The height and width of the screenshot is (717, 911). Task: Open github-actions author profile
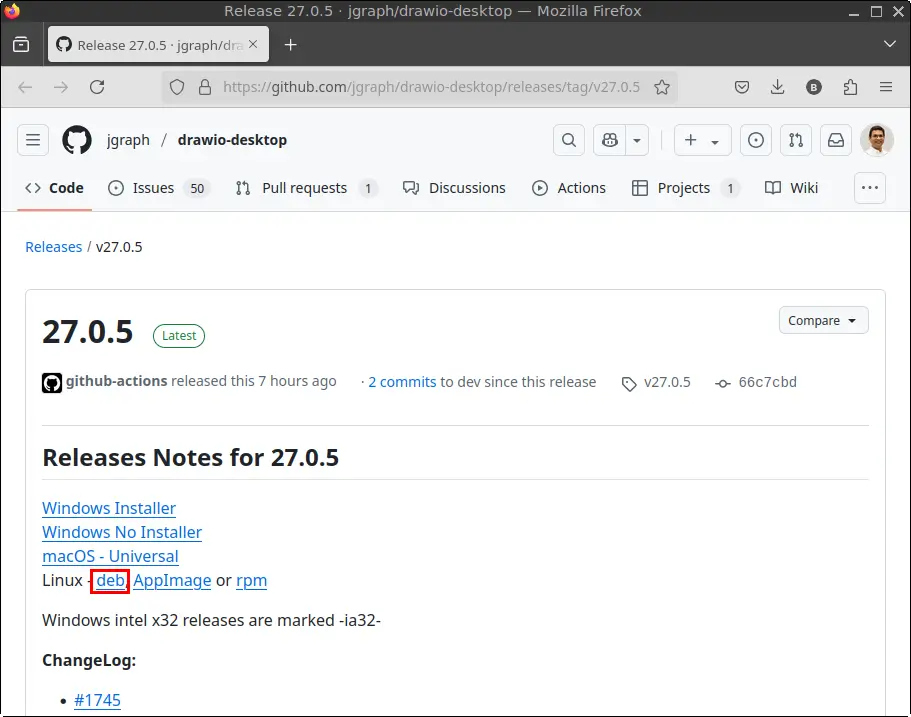116,381
